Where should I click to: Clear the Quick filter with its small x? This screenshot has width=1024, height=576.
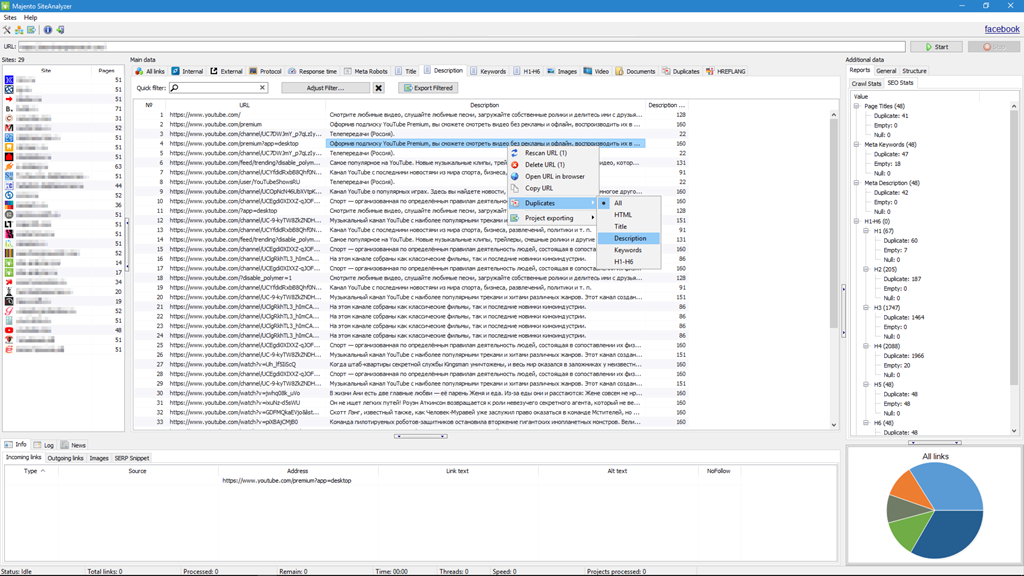coord(263,88)
